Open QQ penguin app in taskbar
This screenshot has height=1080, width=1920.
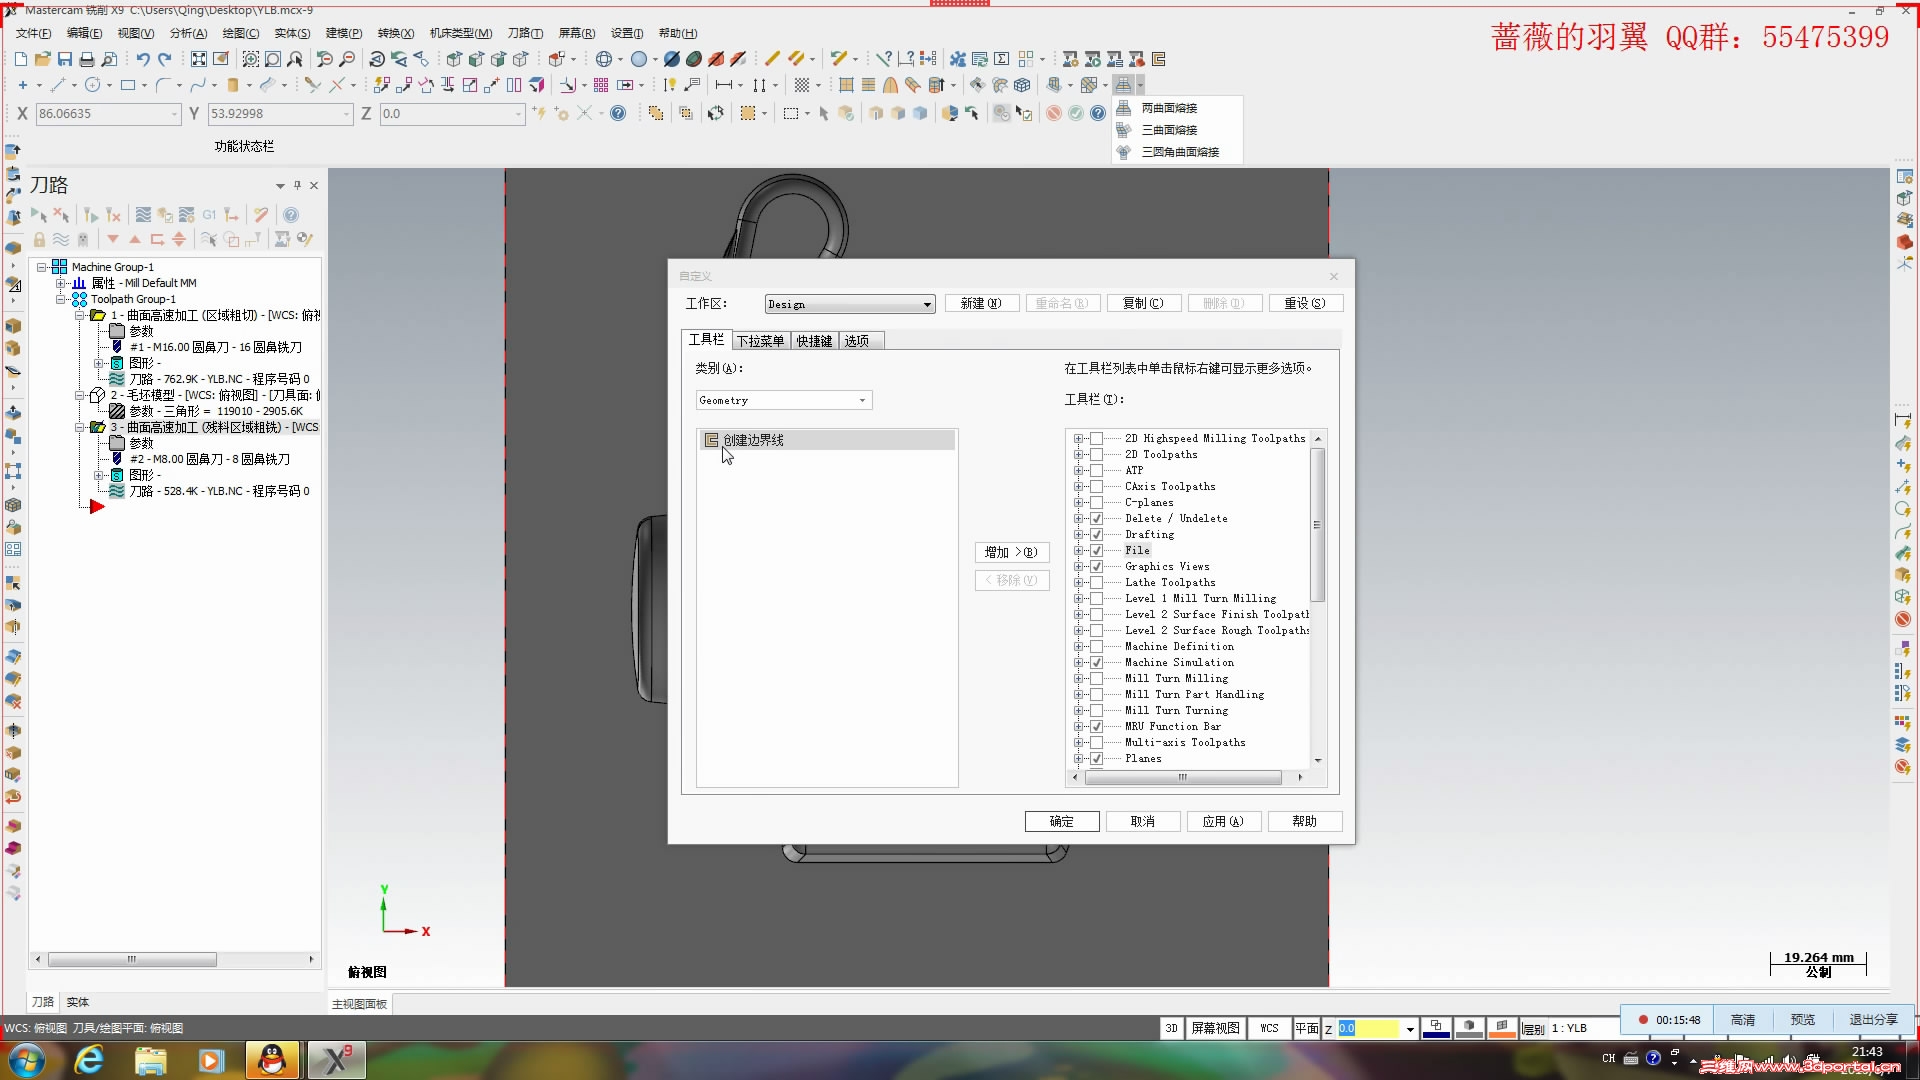tap(272, 1060)
